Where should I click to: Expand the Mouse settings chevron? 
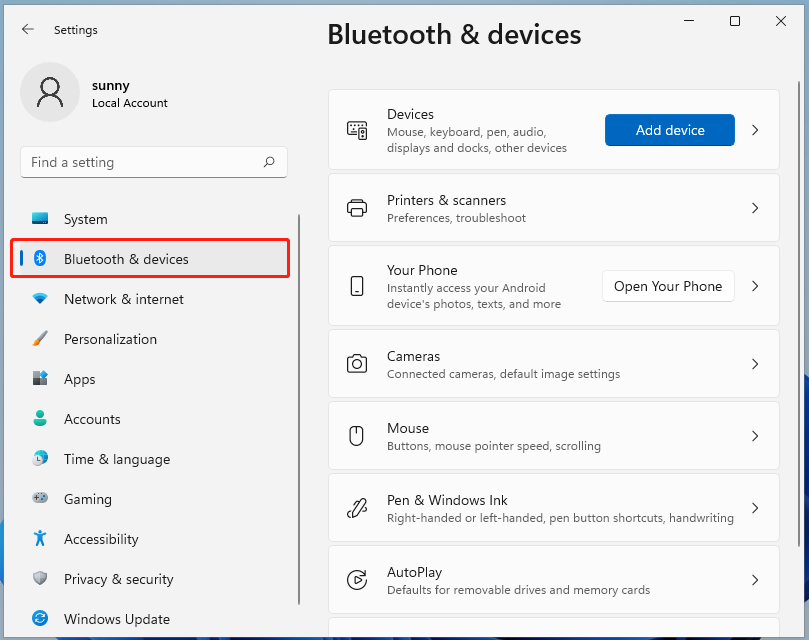point(755,436)
